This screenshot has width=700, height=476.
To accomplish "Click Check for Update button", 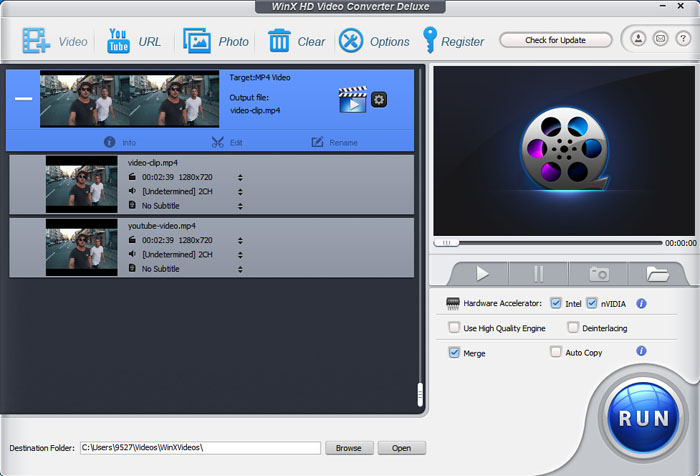I will click(555, 40).
